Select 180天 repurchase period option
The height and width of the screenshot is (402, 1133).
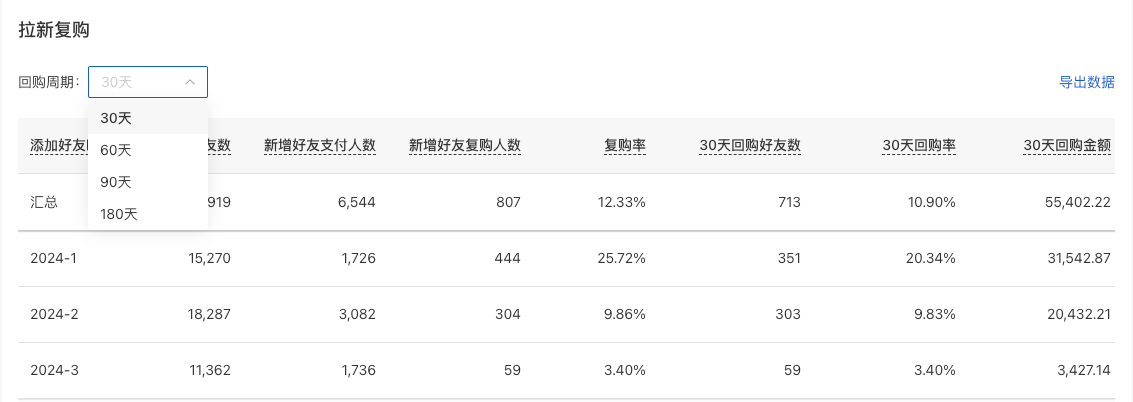148,214
